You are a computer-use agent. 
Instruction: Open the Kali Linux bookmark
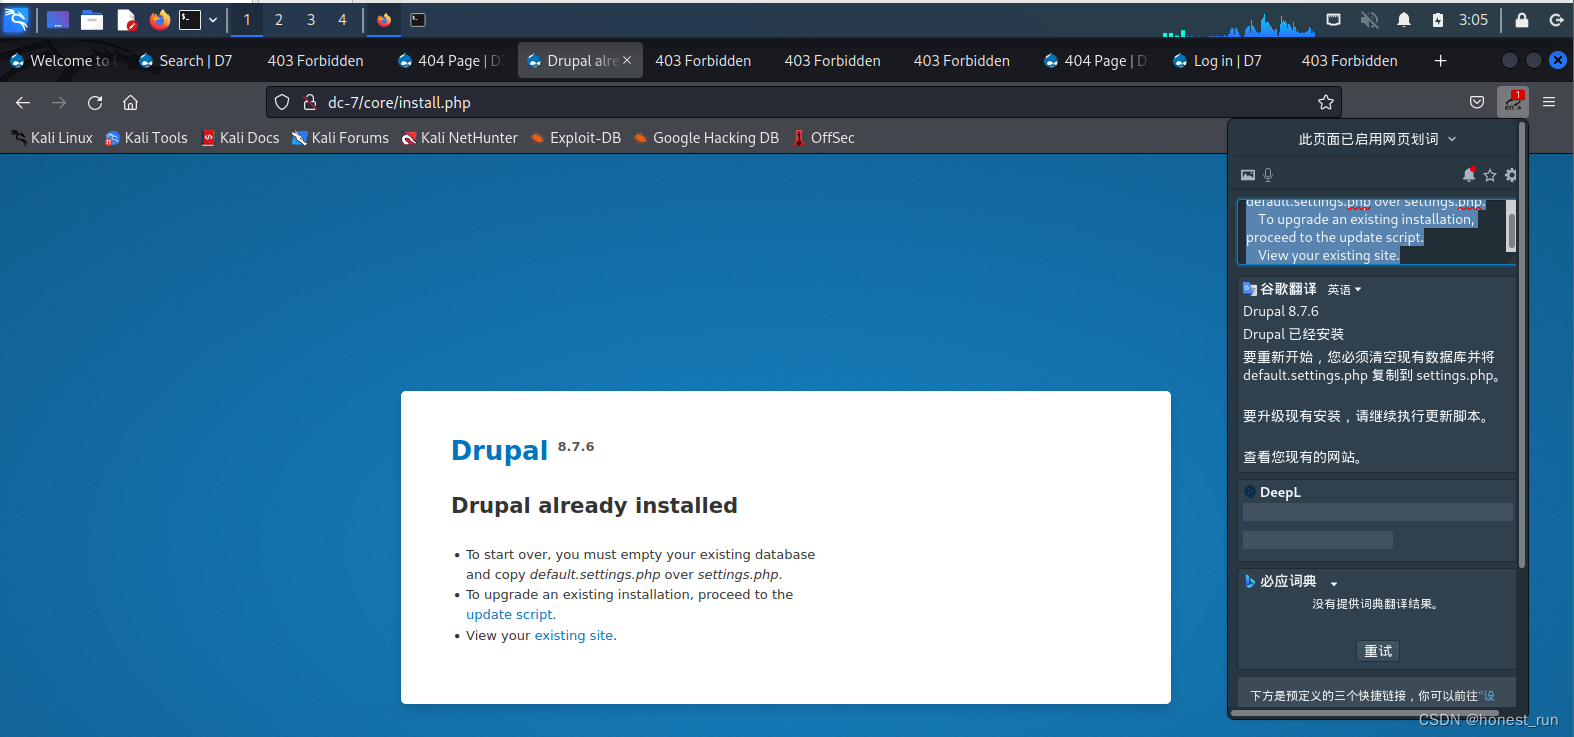coord(52,138)
